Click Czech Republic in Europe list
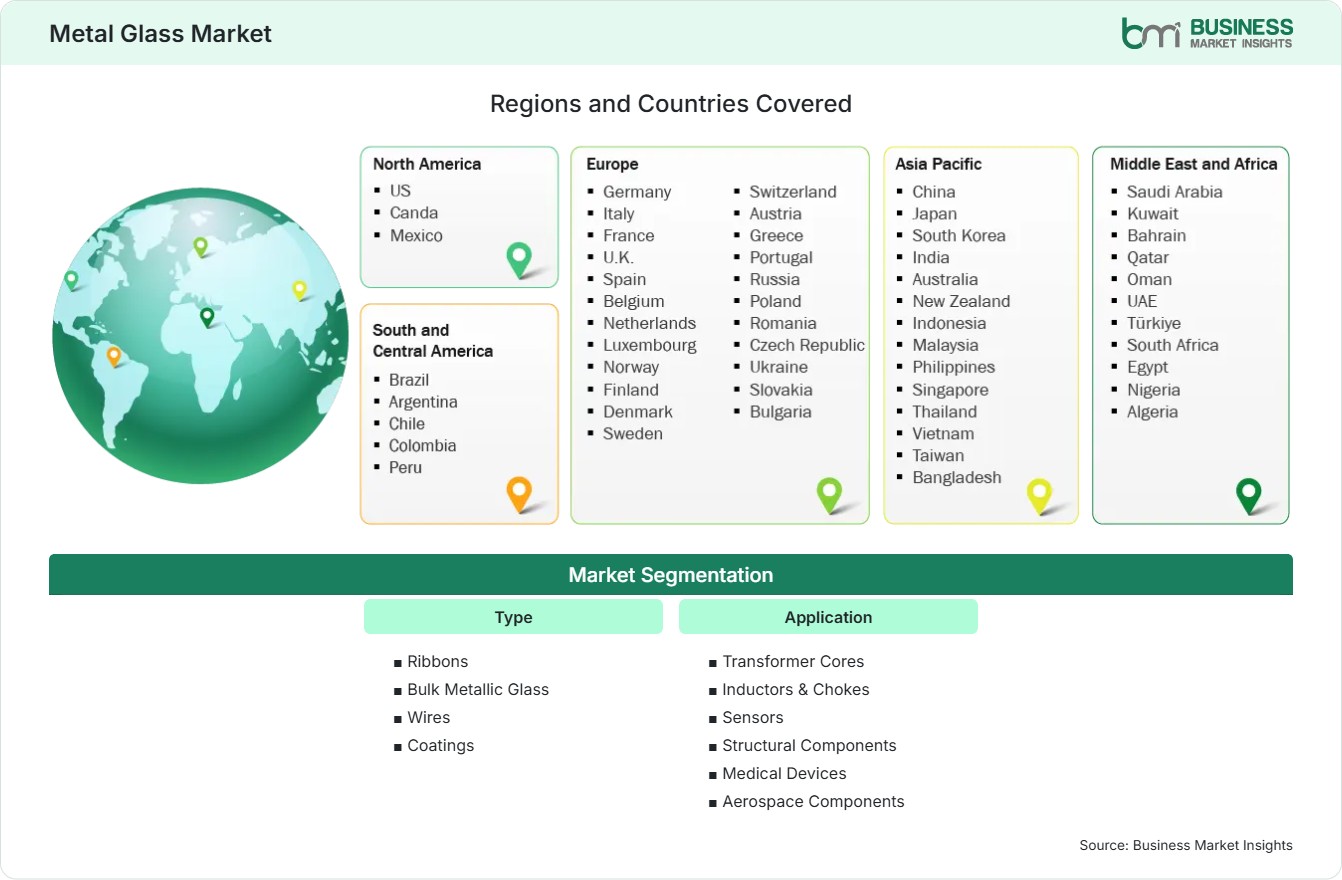 click(807, 345)
